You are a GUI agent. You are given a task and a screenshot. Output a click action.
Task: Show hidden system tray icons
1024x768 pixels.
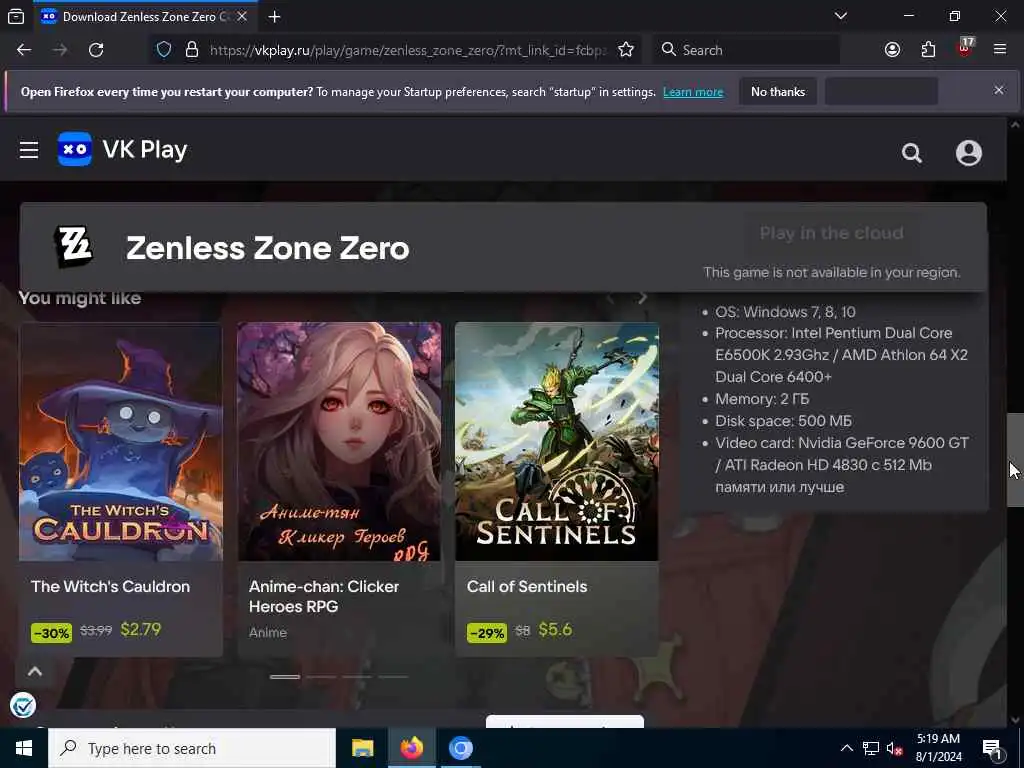[x=846, y=748]
